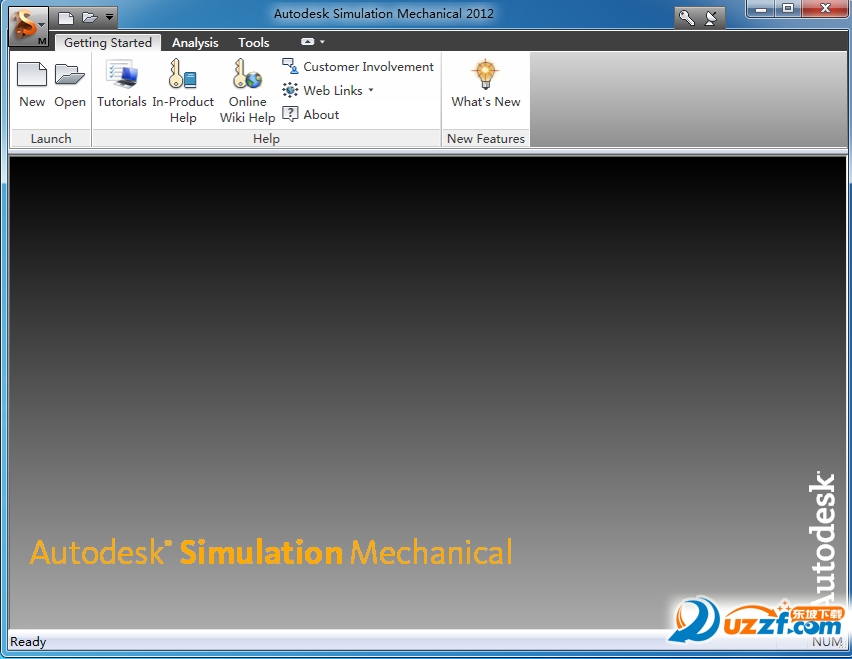
Task: Maximize the application window
Action: pos(787,9)
